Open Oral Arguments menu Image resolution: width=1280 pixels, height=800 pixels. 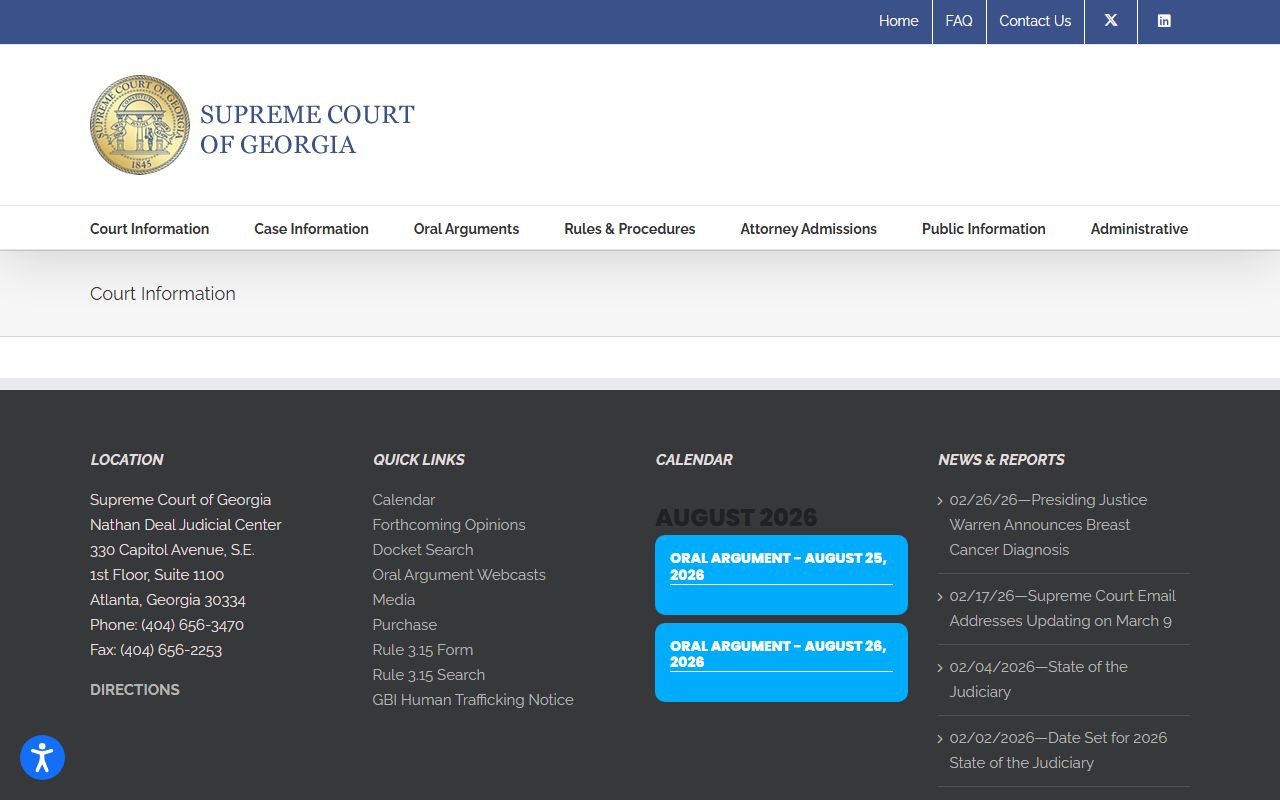466,229
